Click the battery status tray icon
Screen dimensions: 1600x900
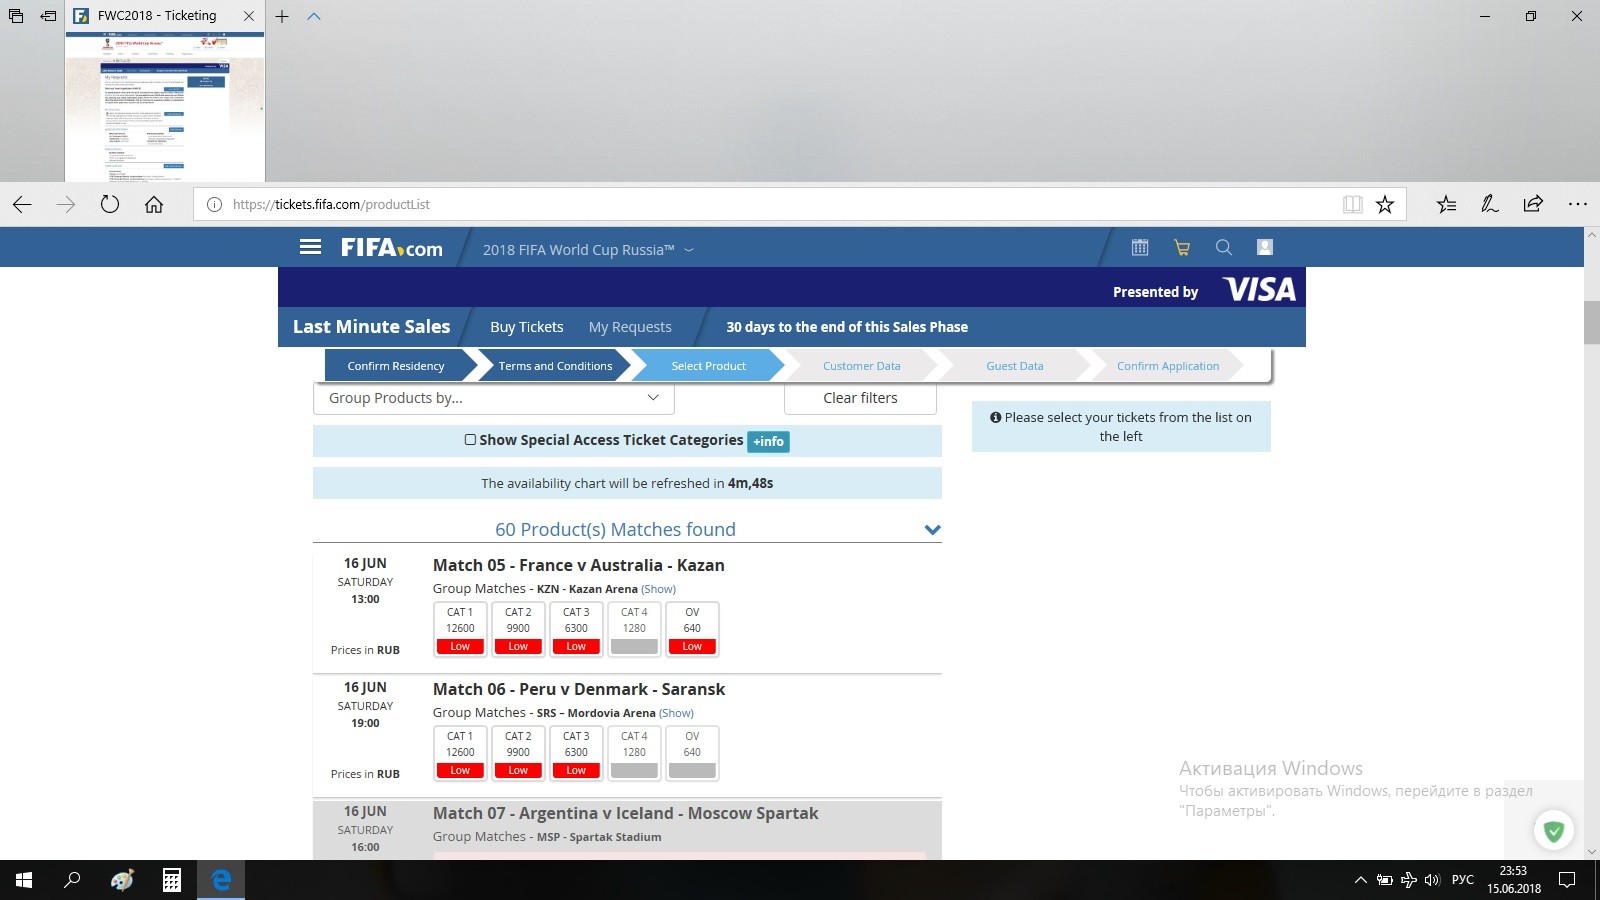tap(1385, 880)
